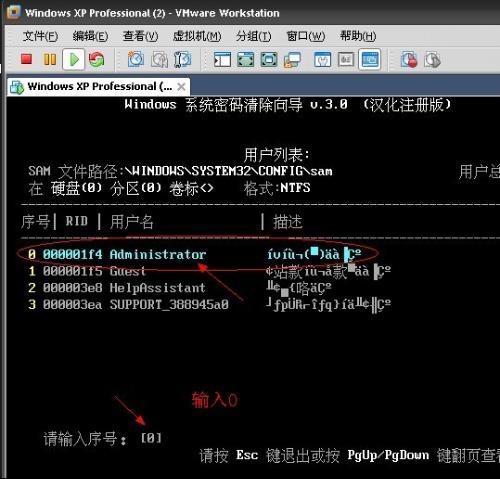Click the 请输入序号 input field
The width and height of the screenshot is (500, 479).
pos(151,438)
